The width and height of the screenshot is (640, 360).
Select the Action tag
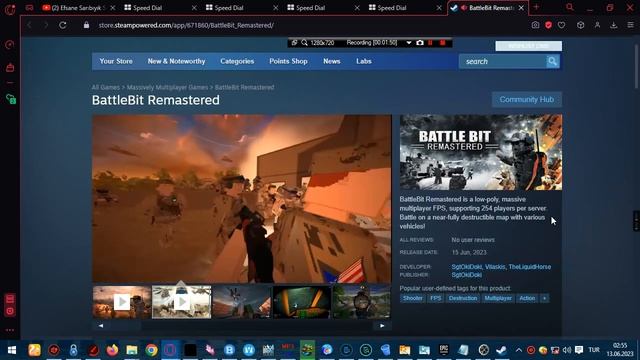pyautogui.click(x=527, y=298)
